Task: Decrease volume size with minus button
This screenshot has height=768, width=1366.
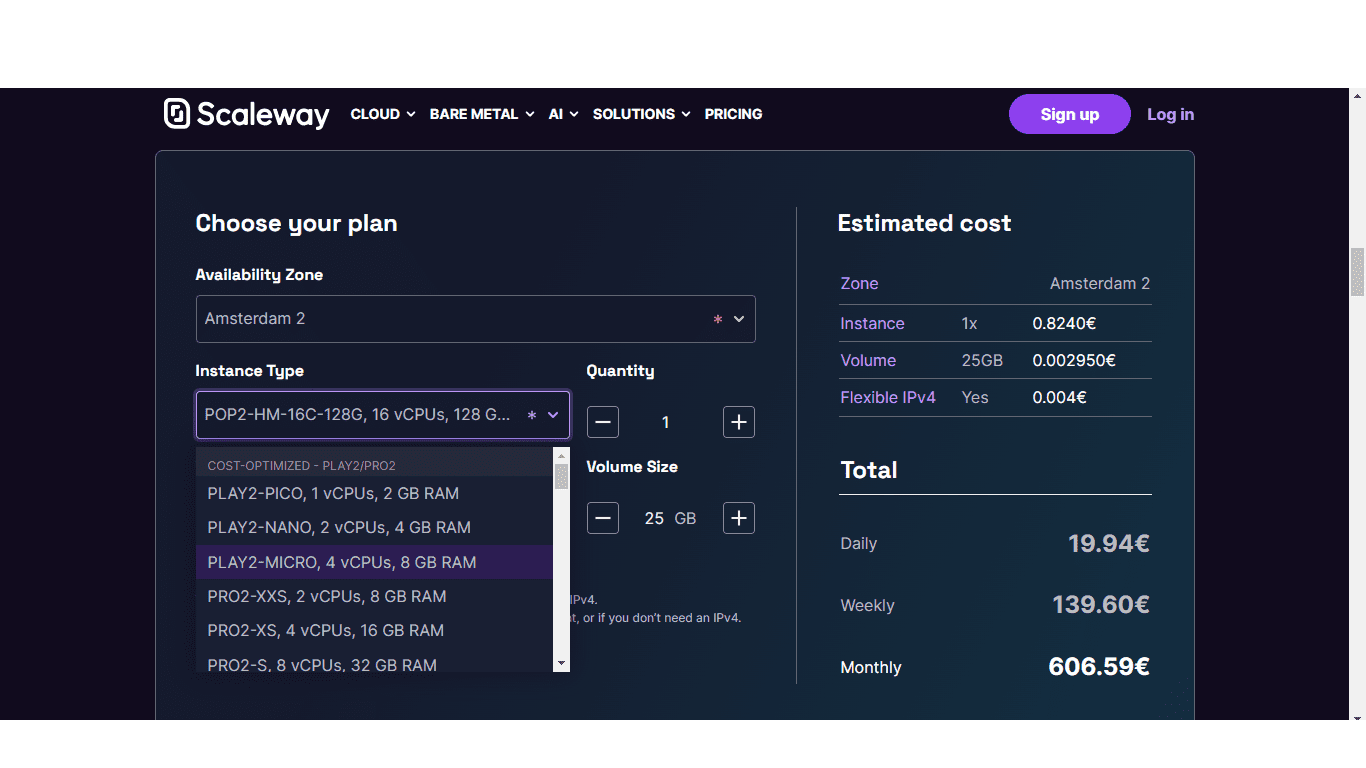Action: pyautogui.click(x=603, y=518)
